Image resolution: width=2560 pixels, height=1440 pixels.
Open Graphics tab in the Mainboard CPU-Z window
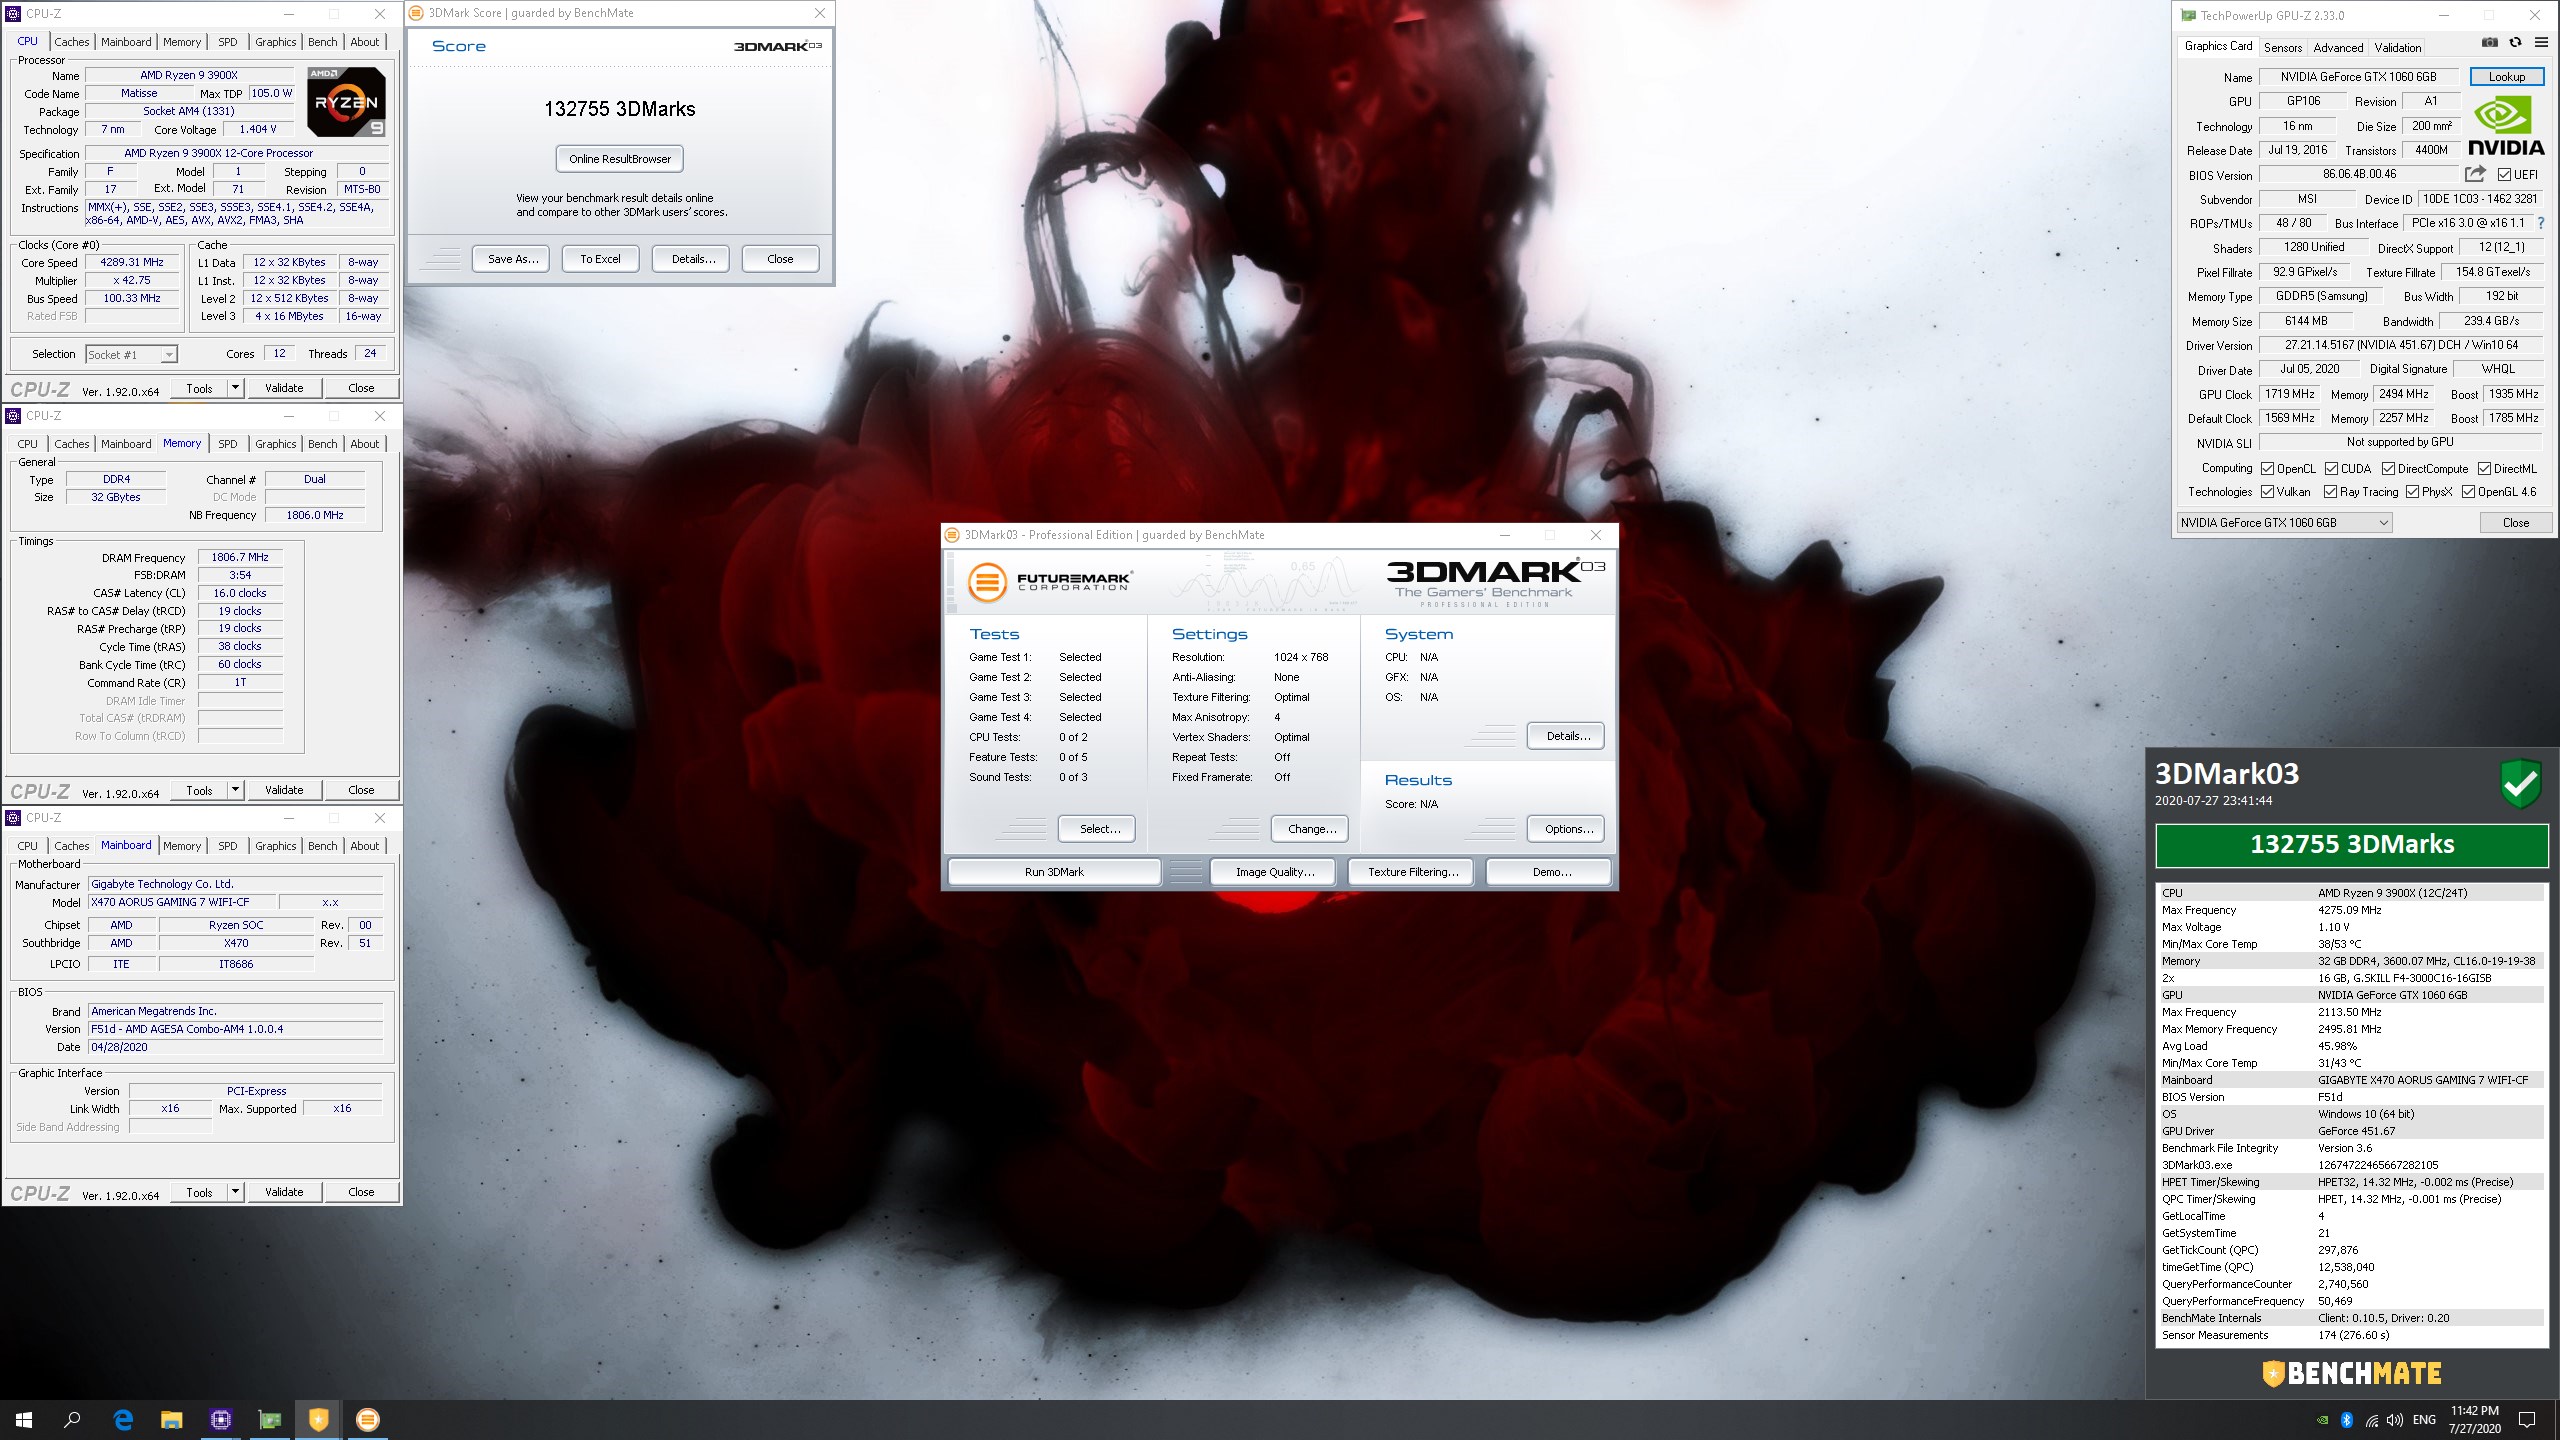point(275,846)
